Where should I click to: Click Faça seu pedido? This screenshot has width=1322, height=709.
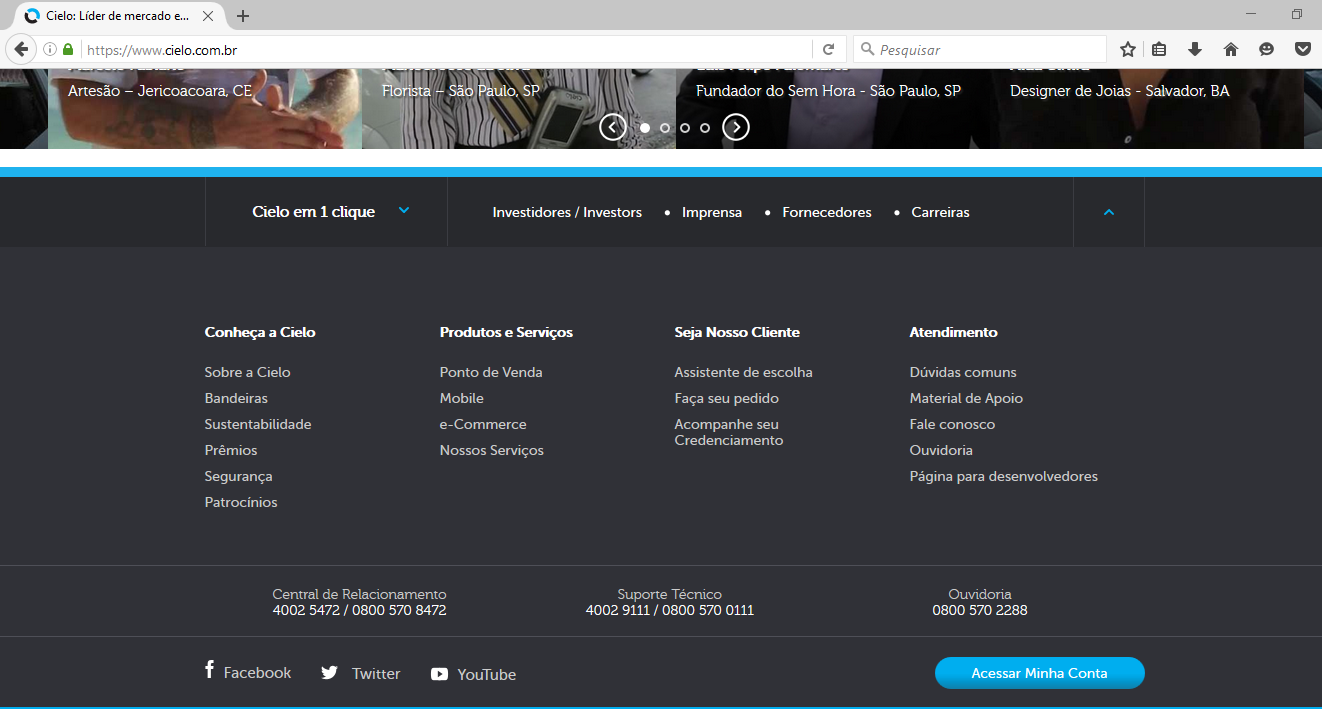(x=726, y=398)
